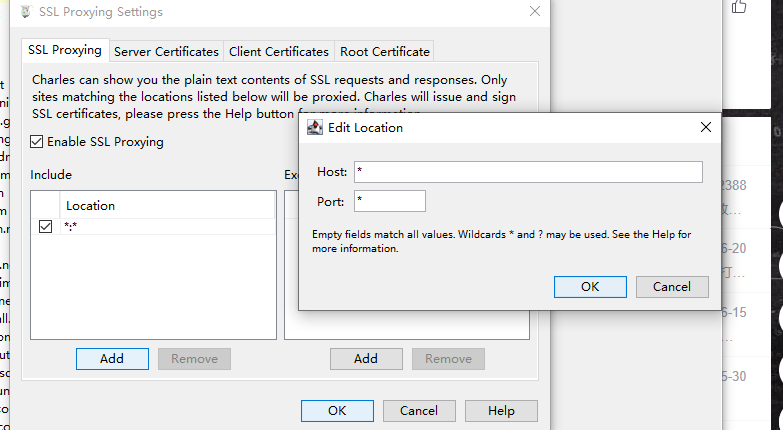Cancel the Edit Location dialog

pyautogui.click(x=671, y=287)
